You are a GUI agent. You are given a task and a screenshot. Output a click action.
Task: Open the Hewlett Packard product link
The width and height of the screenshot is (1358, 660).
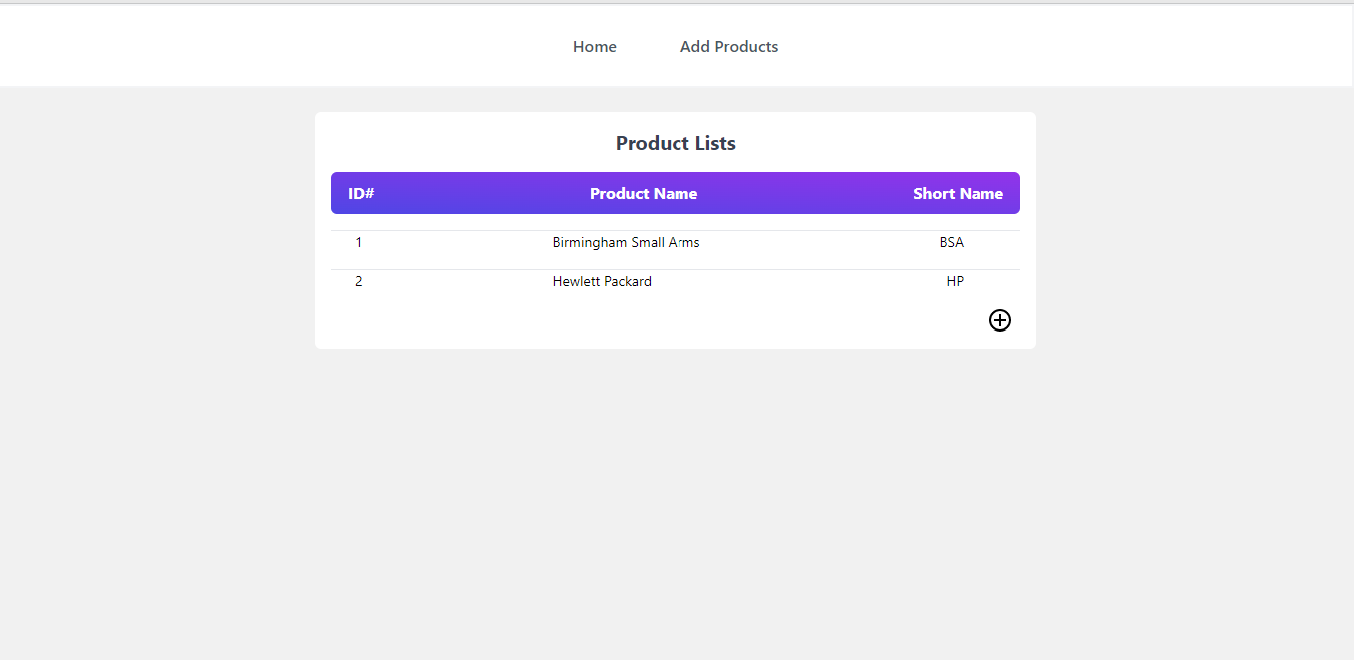pyautogui.click(x=602, y=281)
